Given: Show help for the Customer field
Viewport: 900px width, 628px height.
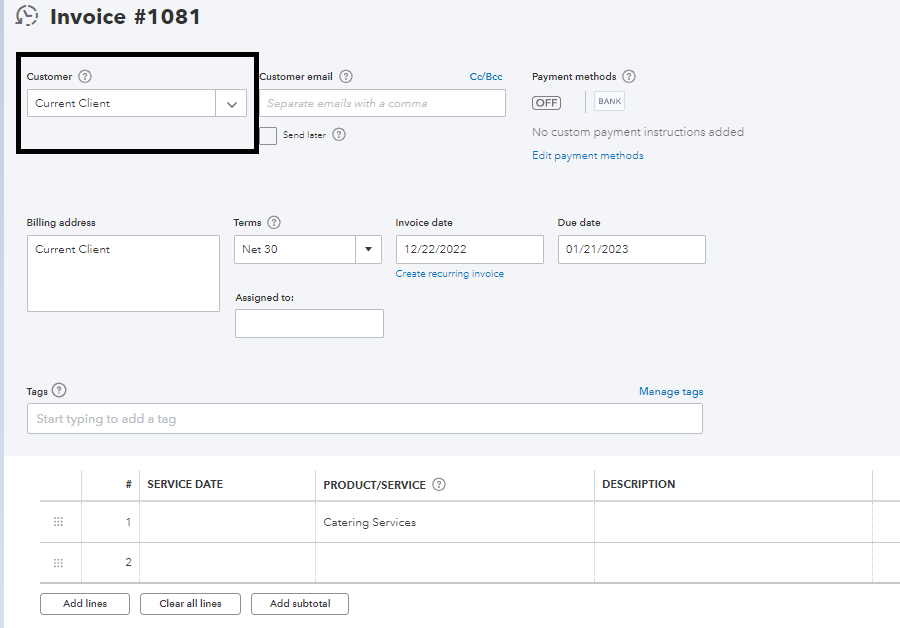Looking at the screenshot, I should point(85,76).
